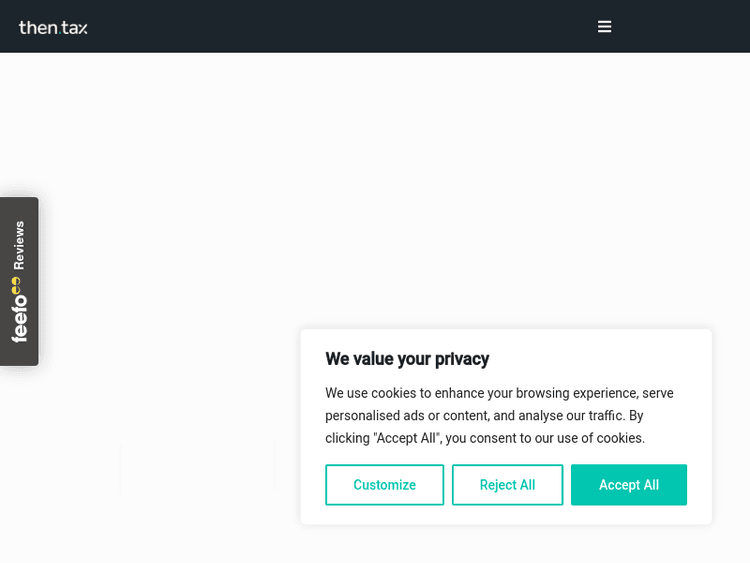The image size is (750, 563).
Task: Click "Accept All" quoted in consent text
Action: [x=407, y=438]
